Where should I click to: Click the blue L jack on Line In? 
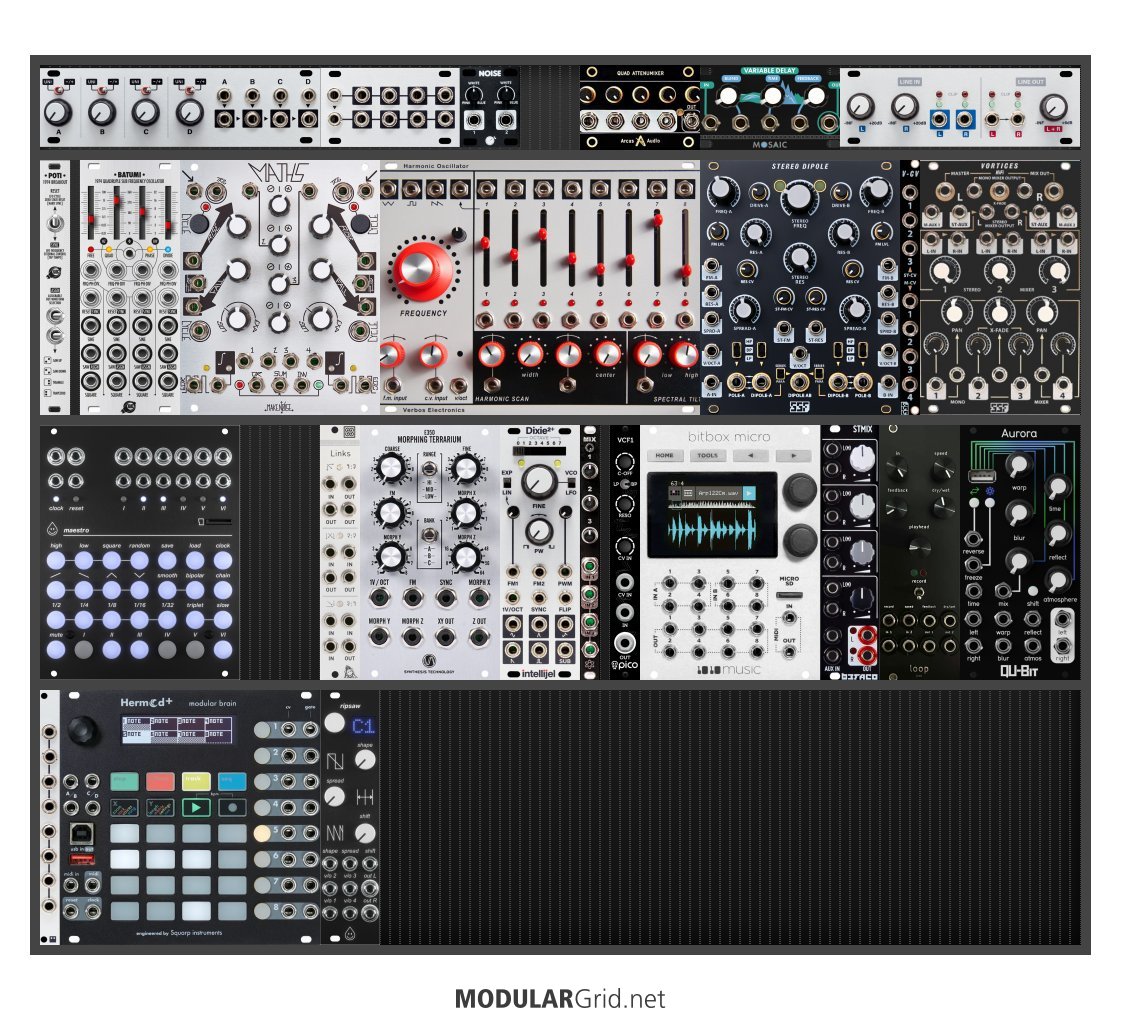[938, 119]
